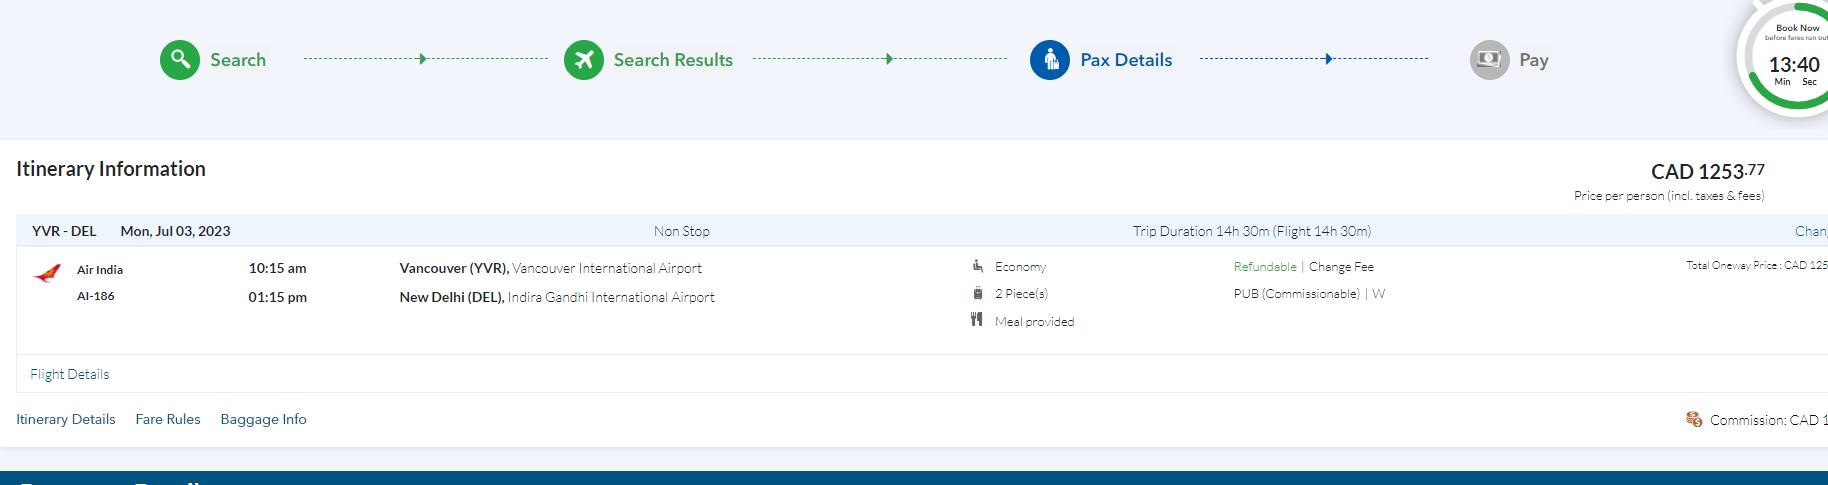The width and height of the screenshot is (1828, 485).
Task: Click the grey Pay money icon
Action: [x=1489, y=60]
